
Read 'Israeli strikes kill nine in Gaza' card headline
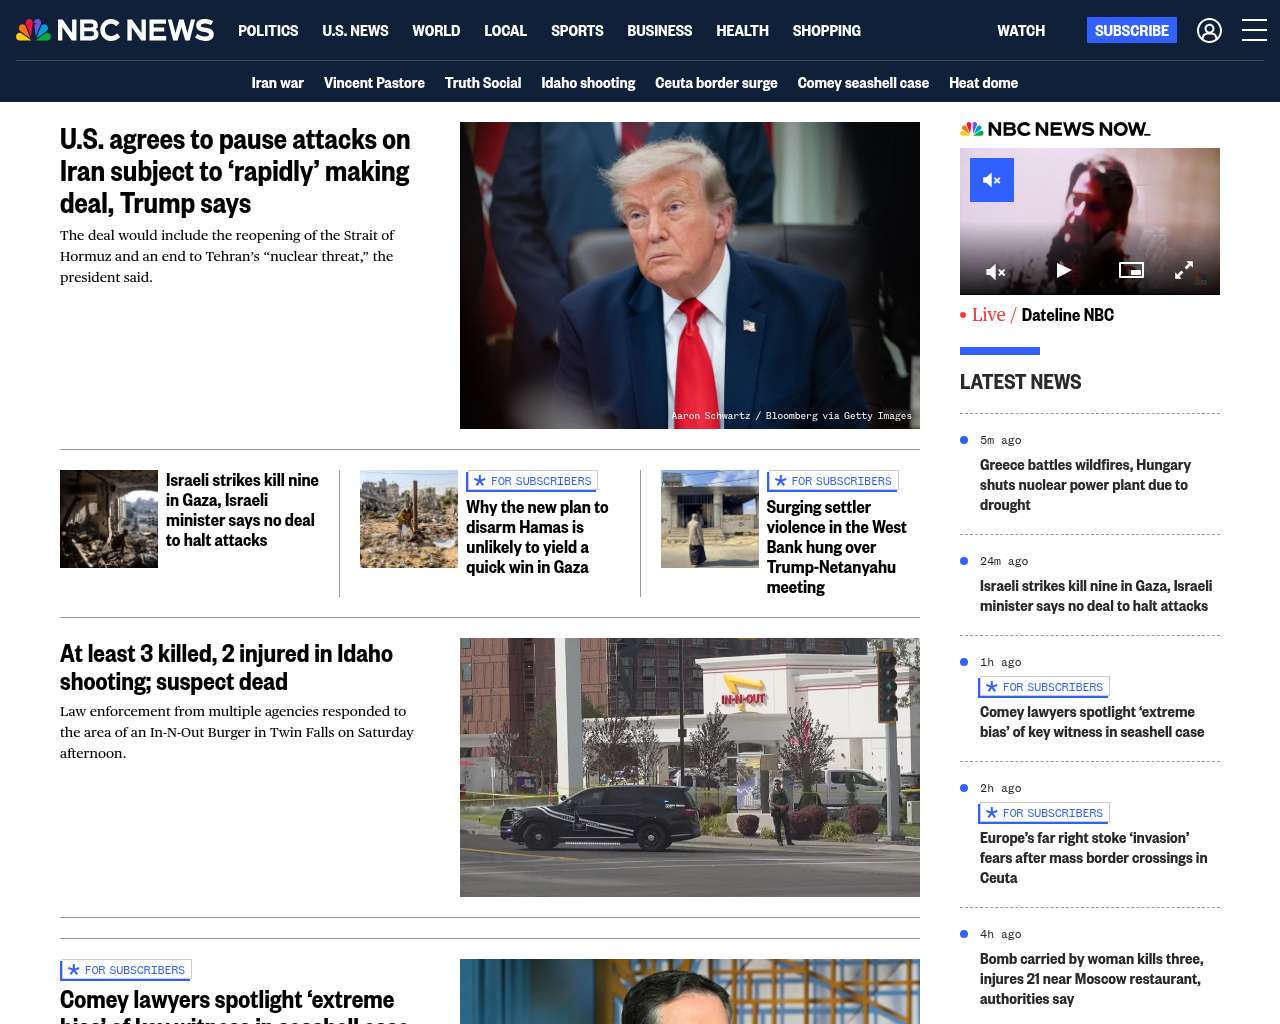242,510
